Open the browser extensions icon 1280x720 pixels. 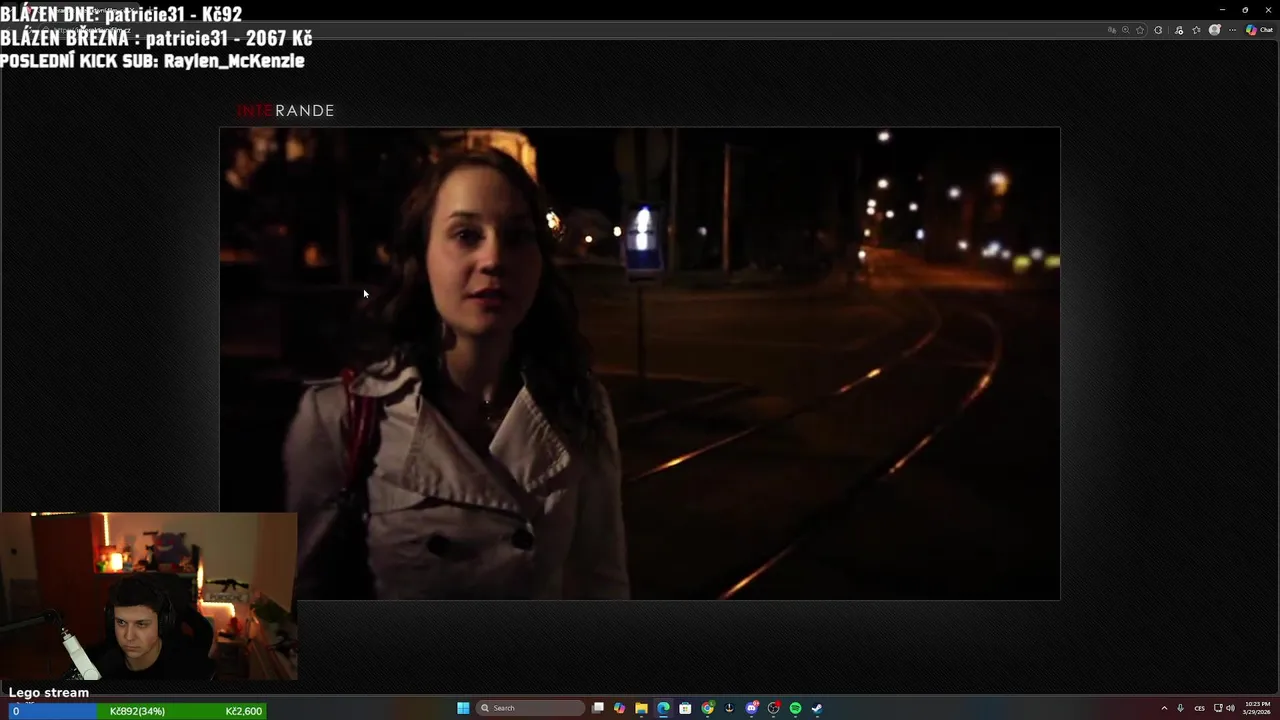pyautogui.click(x=1158, y=30)
